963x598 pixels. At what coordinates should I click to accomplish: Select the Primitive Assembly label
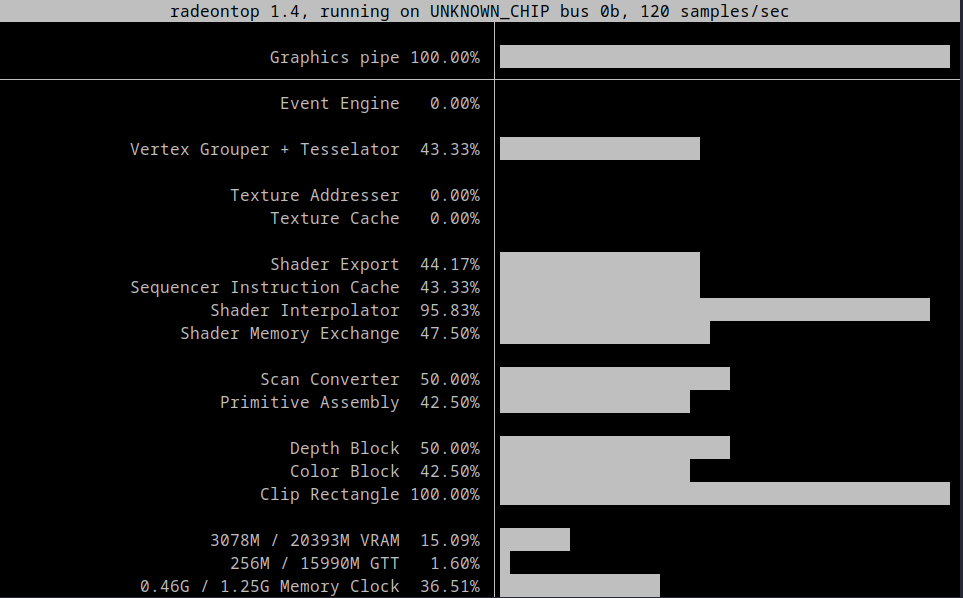pyautogui.click(x=309, y=402)
